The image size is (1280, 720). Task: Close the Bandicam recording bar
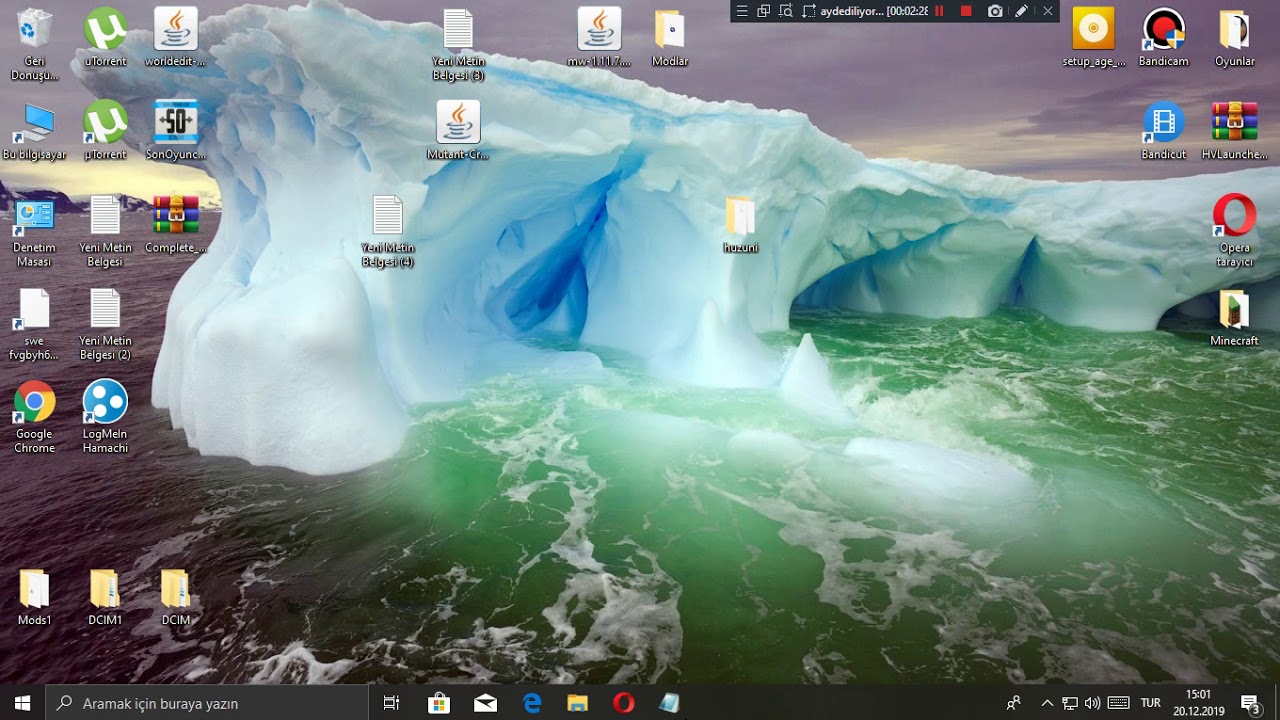1047,11
